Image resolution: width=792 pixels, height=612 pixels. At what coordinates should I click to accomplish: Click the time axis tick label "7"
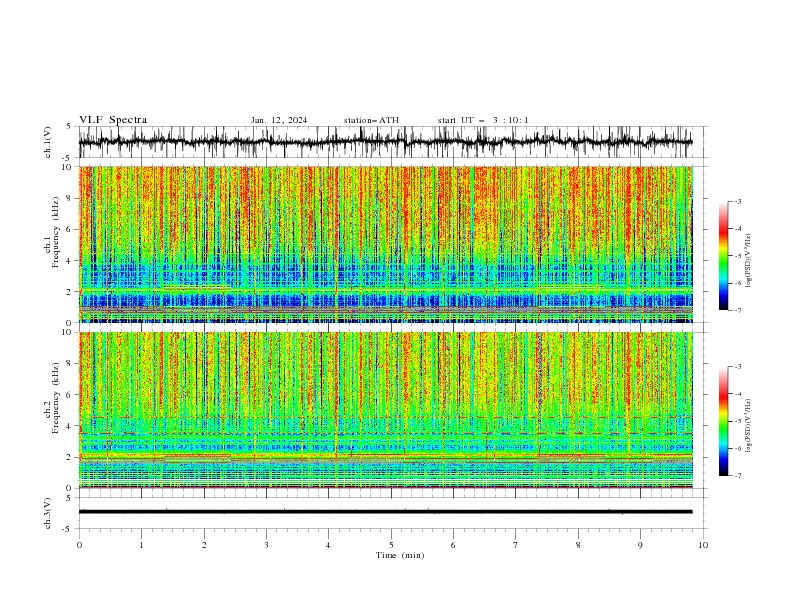point(516,545)
